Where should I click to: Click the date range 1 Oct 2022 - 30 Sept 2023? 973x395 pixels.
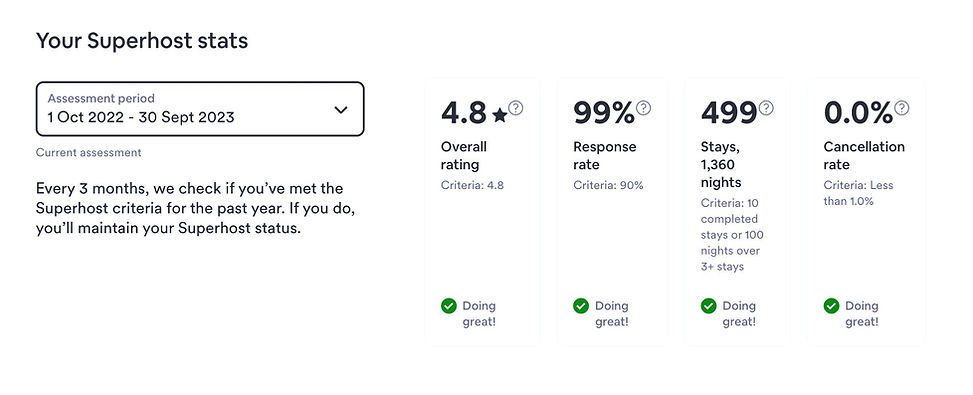coord(141,117)
